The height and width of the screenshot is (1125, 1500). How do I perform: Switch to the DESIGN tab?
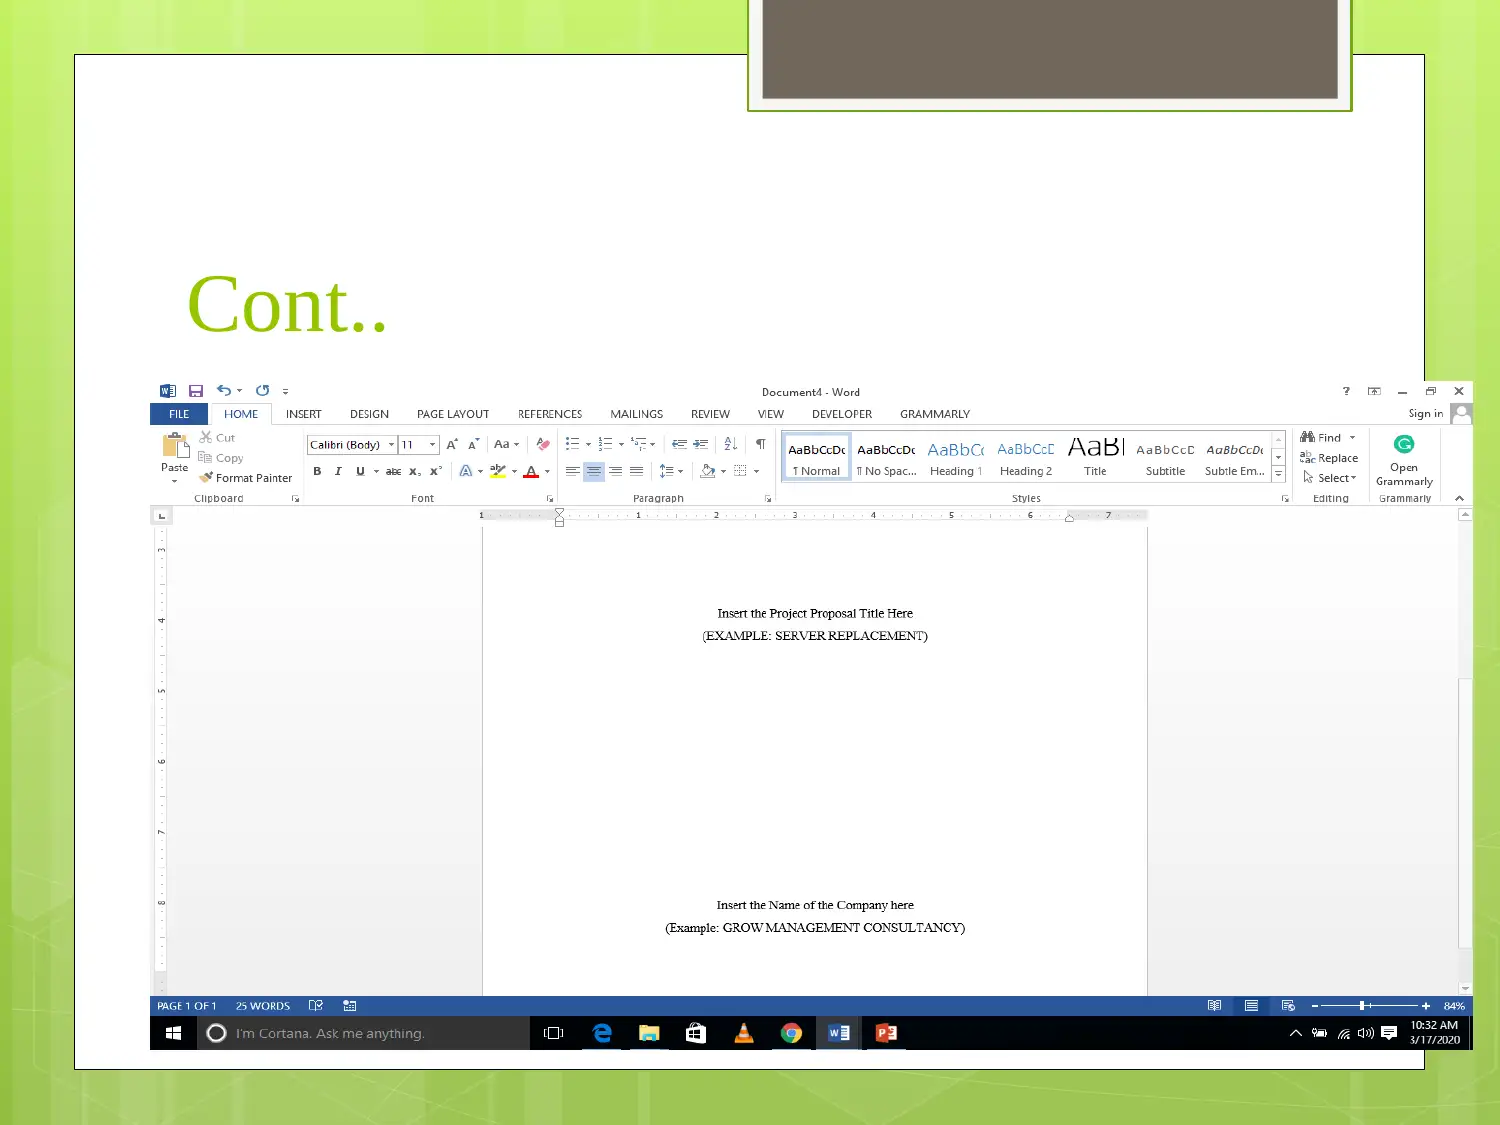(x=369, y=414)
